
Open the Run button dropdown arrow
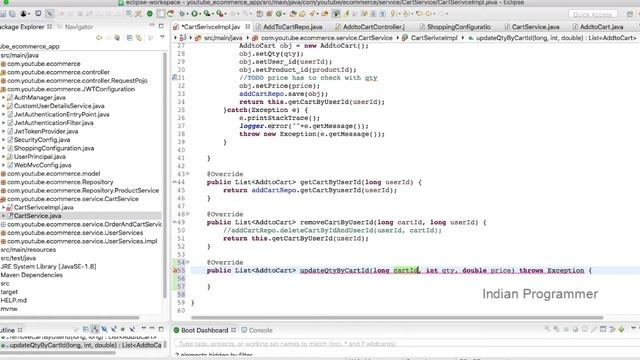[200, 14]
